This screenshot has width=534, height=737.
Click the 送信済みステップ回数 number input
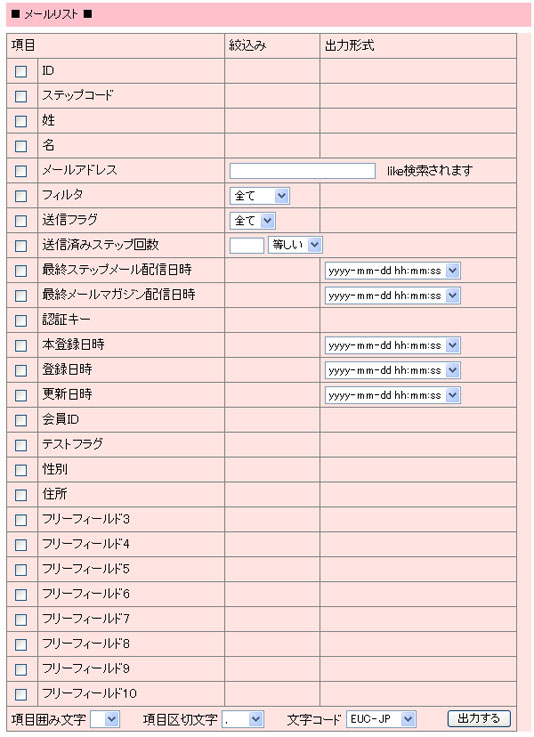[247, 246]
